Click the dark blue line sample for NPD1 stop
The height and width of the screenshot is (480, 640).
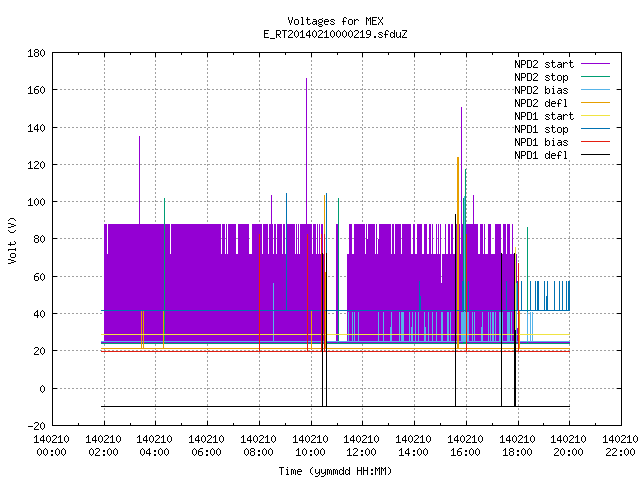click(595, 129)
